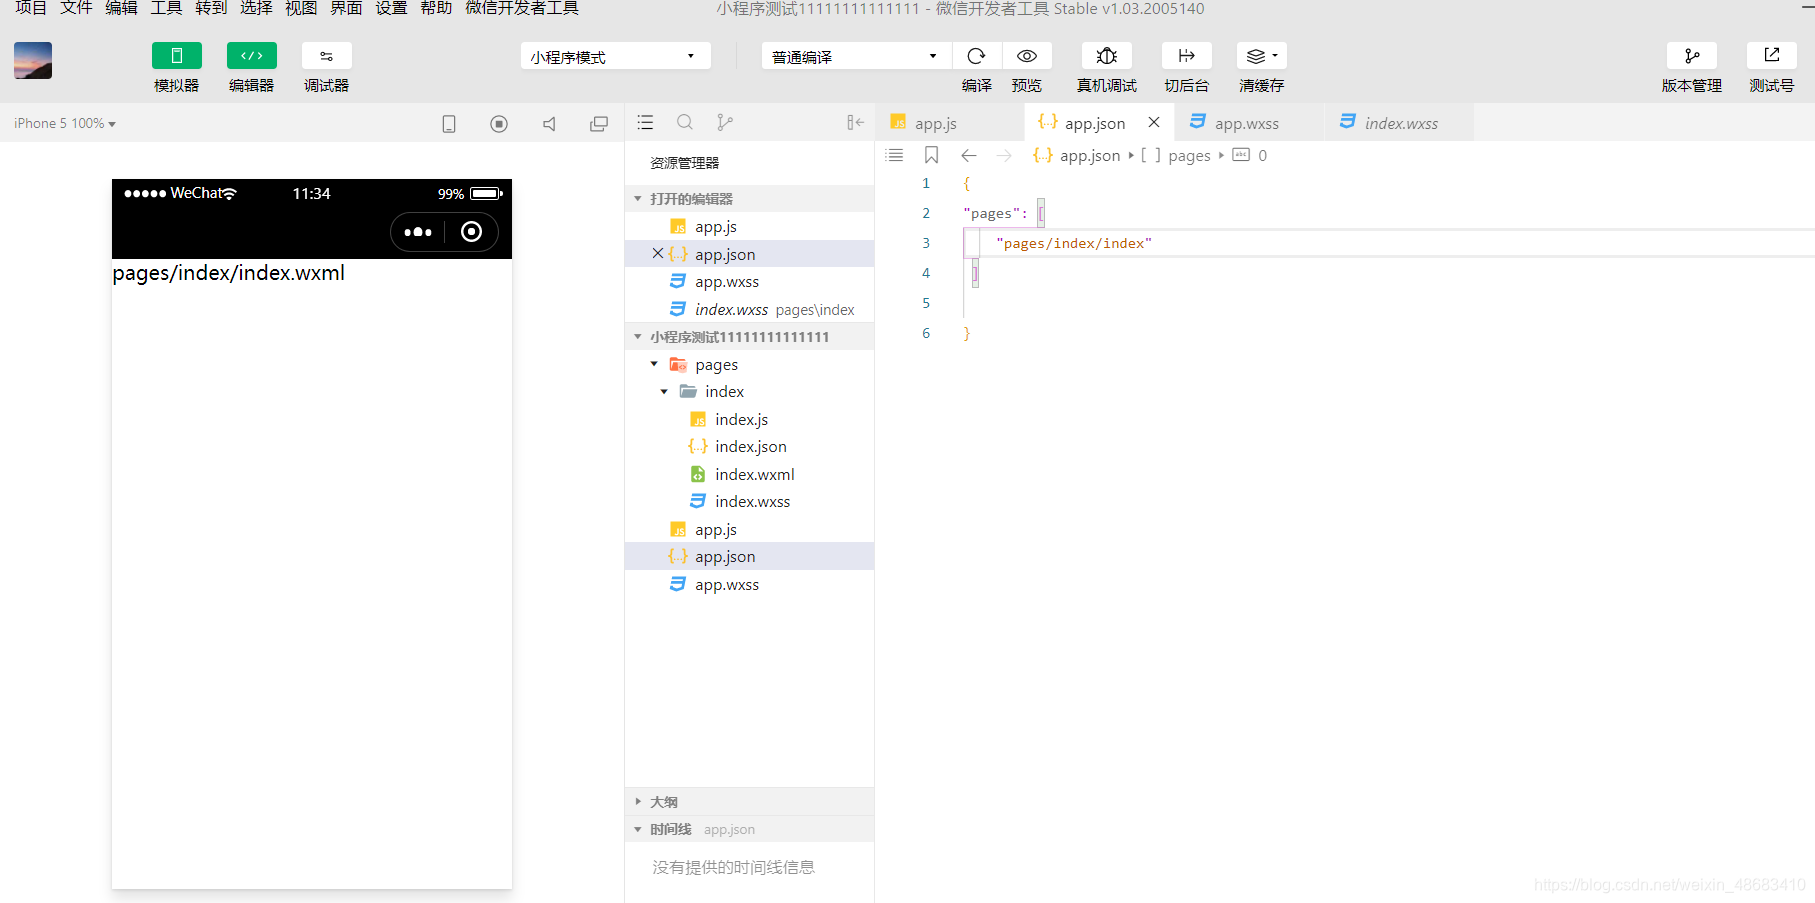Click the search icon in sidebar
1815x903 pixels.
tap(685, 122)
